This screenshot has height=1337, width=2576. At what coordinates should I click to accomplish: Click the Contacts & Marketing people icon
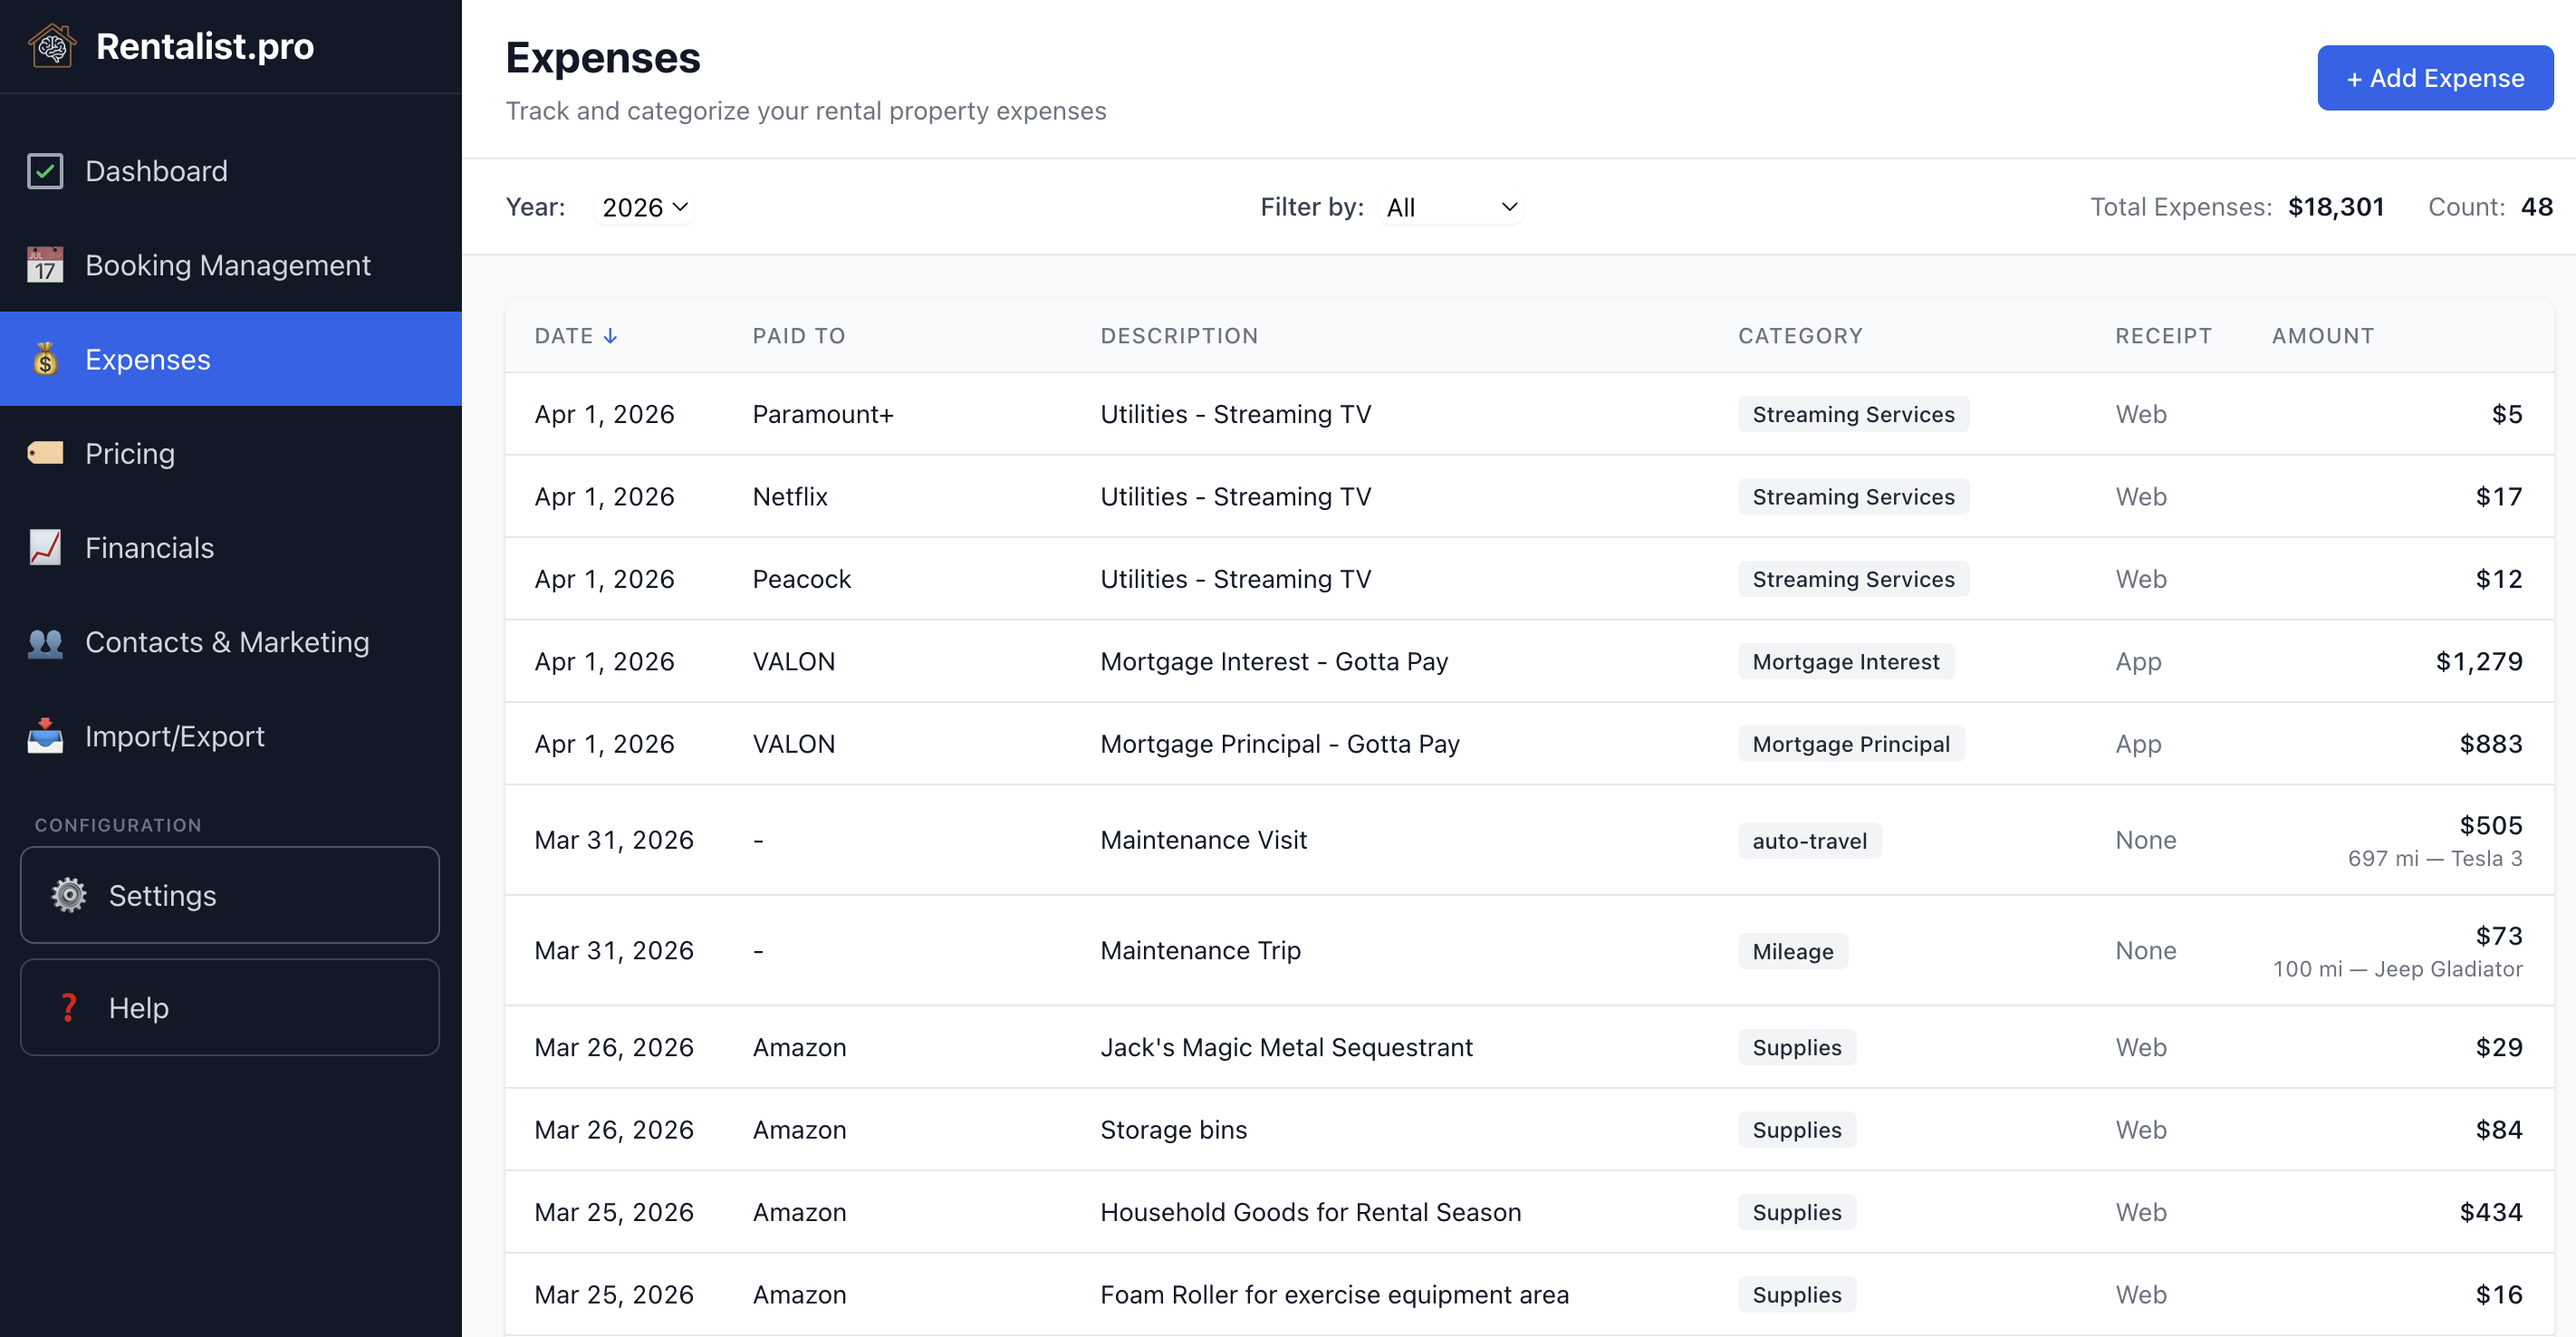pos(44,642)
